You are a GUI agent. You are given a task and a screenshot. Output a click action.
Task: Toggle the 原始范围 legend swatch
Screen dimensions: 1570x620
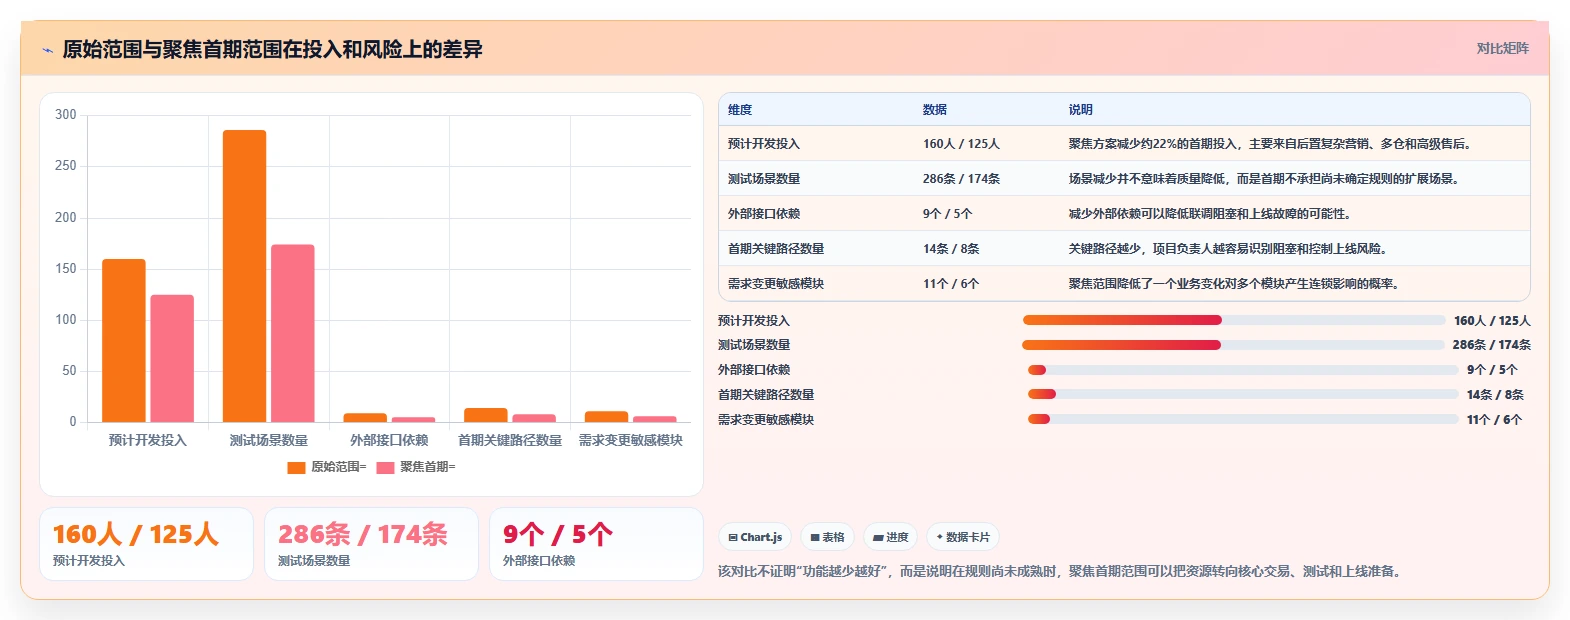click(296, 467)
